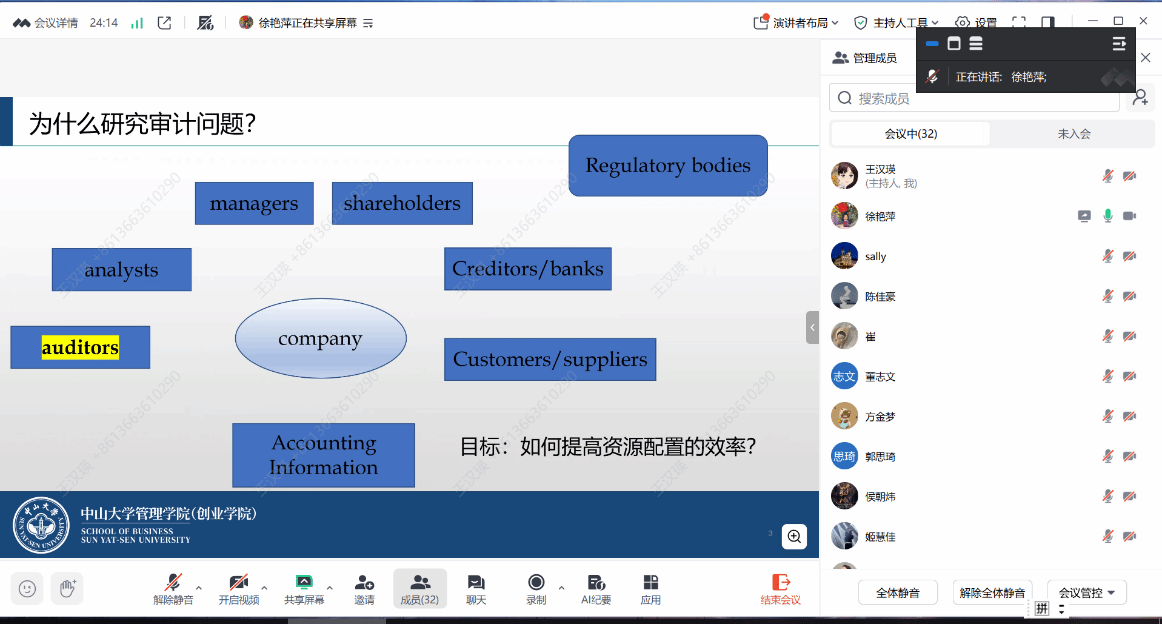Open the AI纪要 notes tool
The height and width of the screenshot is (624, 1162).
tap(596, 589)
